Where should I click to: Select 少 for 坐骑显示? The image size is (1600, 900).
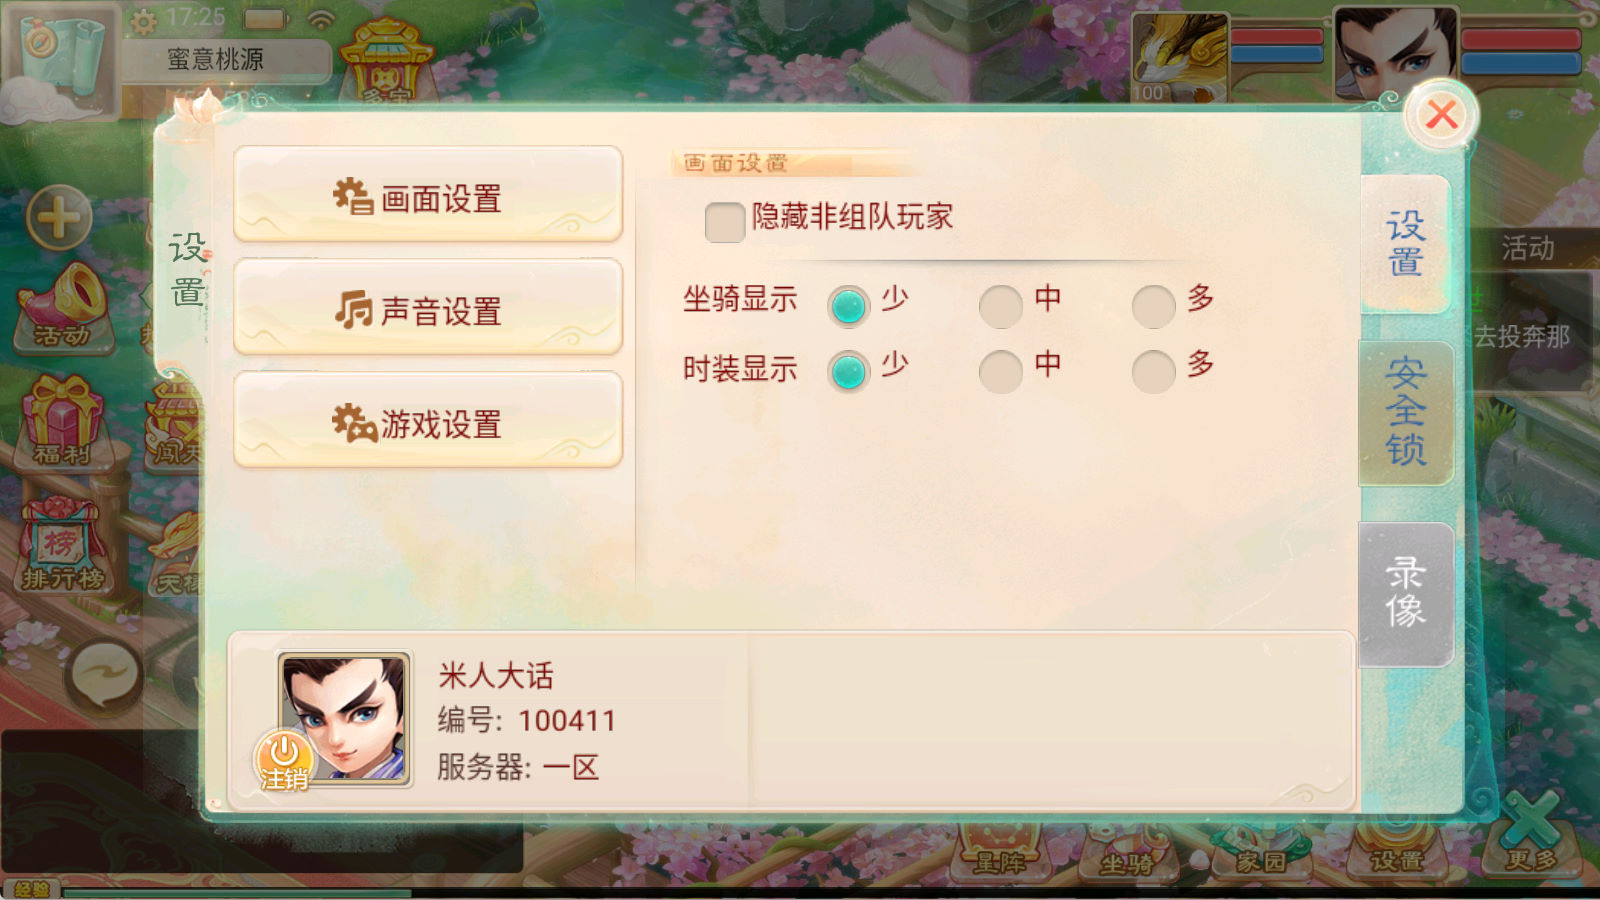(848, 307)
